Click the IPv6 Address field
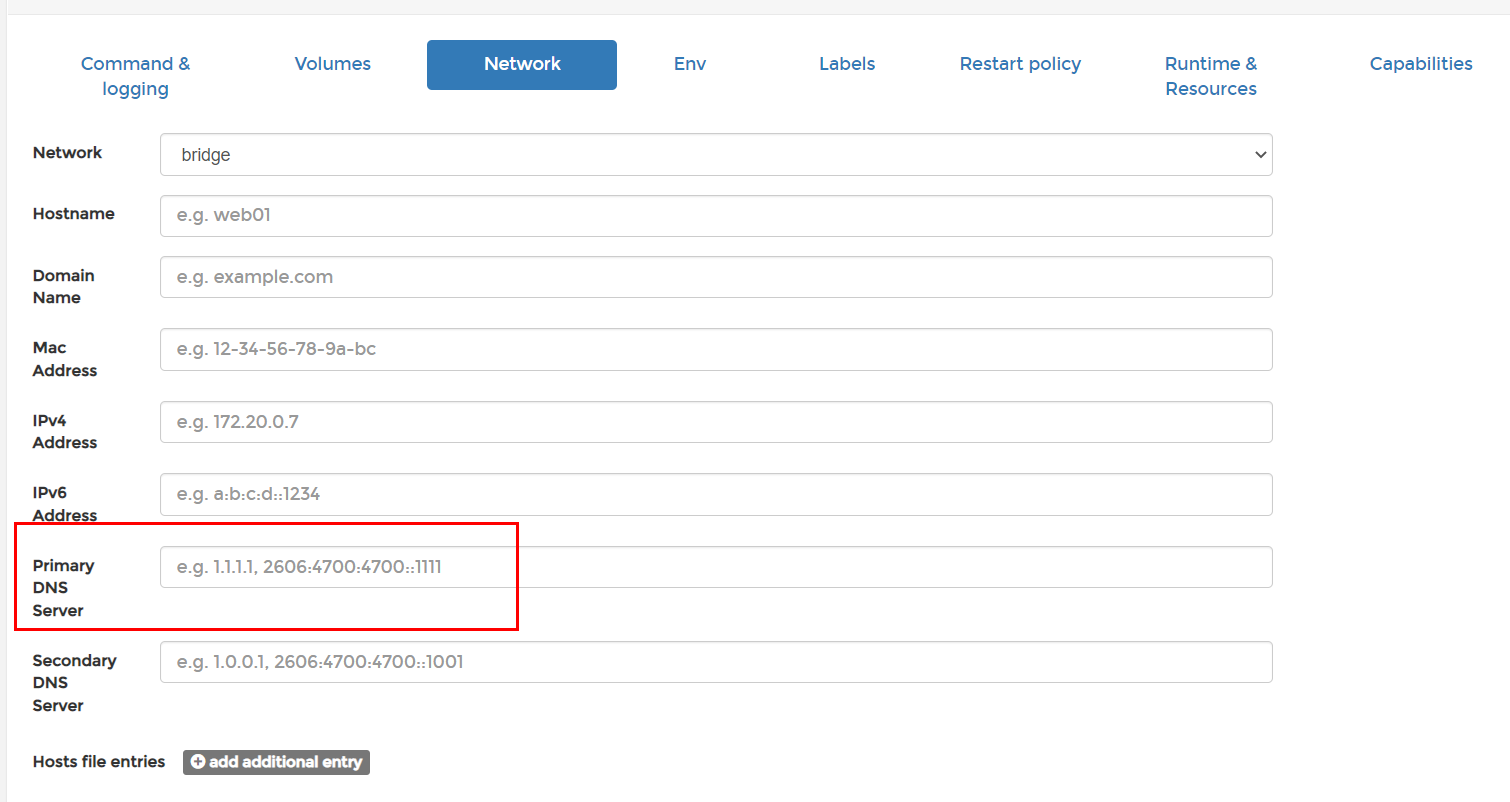The height and width of the screenshot is (802, 1510). (715, 494)
